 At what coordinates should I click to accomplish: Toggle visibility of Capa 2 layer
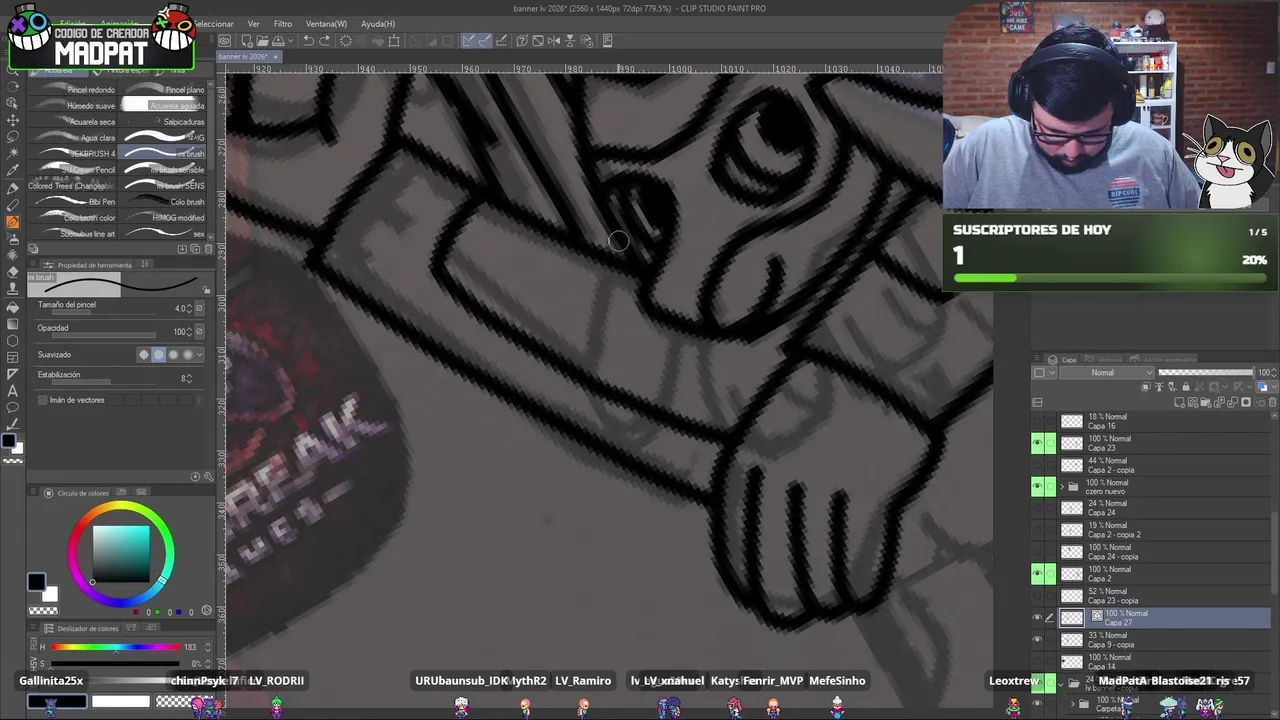tap(1037, 574)
